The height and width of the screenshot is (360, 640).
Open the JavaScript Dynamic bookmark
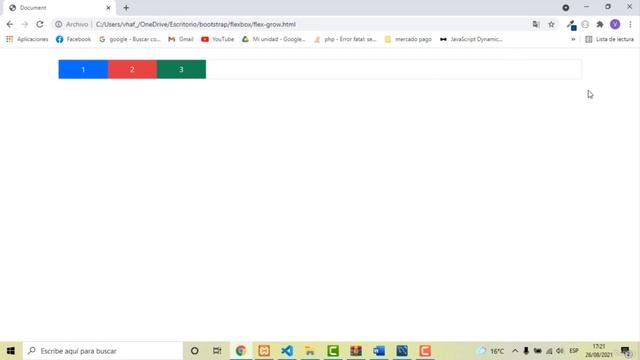[x=471, y=39]
